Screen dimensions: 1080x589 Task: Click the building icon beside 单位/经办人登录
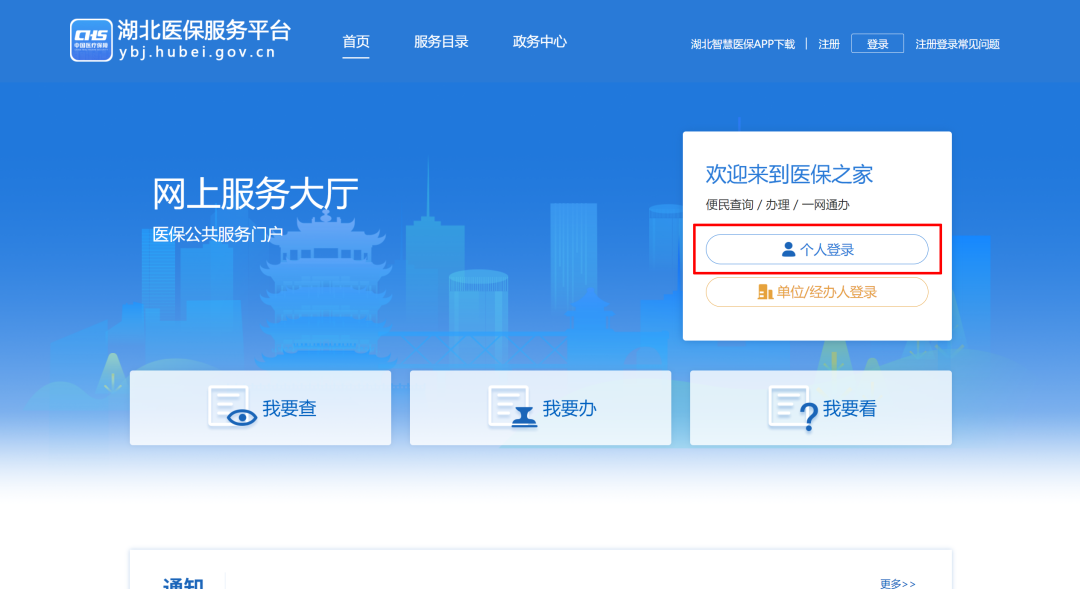pyautogui.click(x=765, y=292)
